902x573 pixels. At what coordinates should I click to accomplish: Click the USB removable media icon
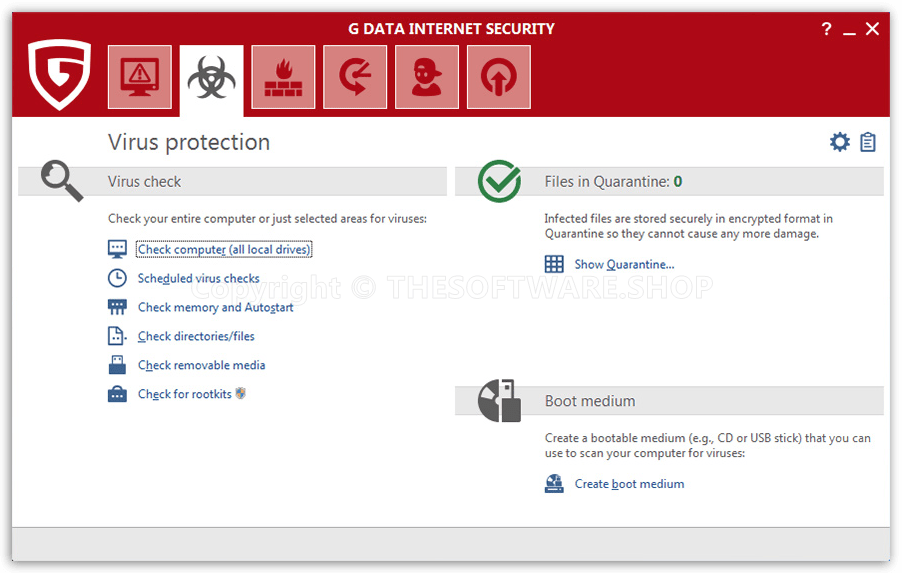[x=117, y=365]
